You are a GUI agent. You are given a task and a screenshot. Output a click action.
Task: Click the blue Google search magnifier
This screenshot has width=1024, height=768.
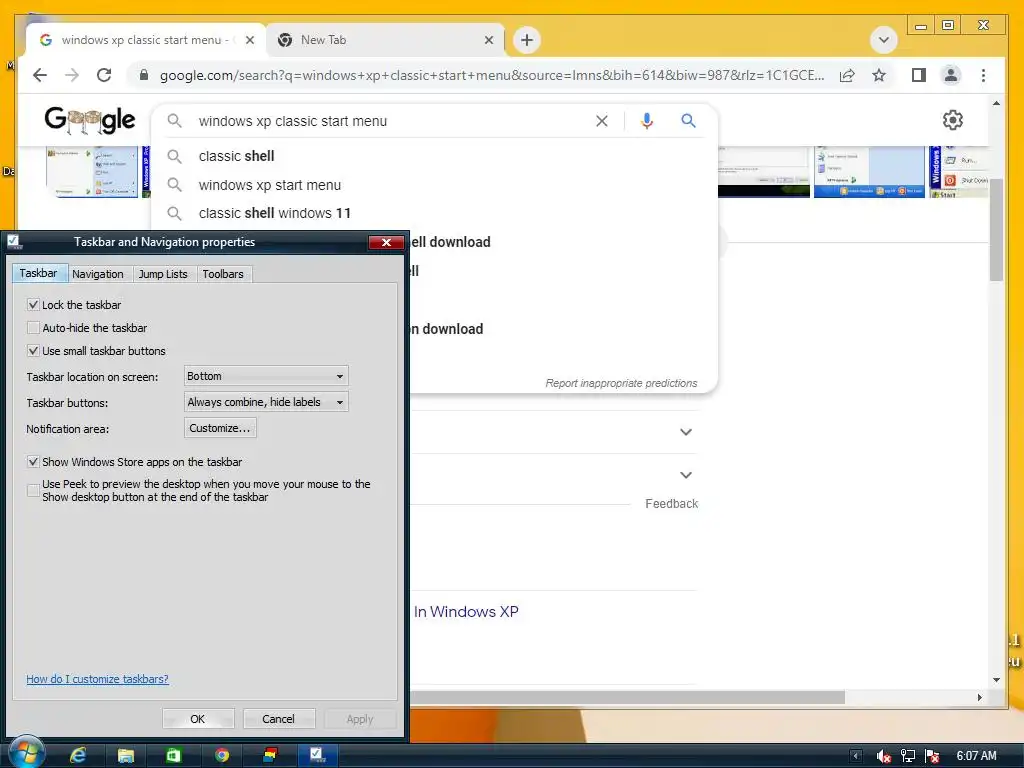coord(688,121)
